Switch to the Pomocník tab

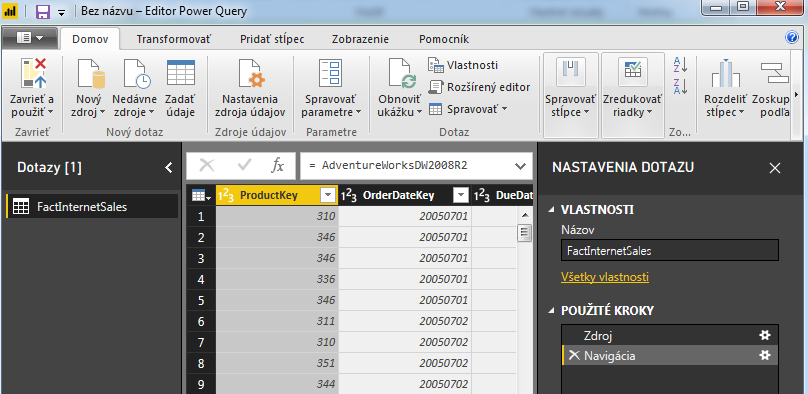click(444, 39)
